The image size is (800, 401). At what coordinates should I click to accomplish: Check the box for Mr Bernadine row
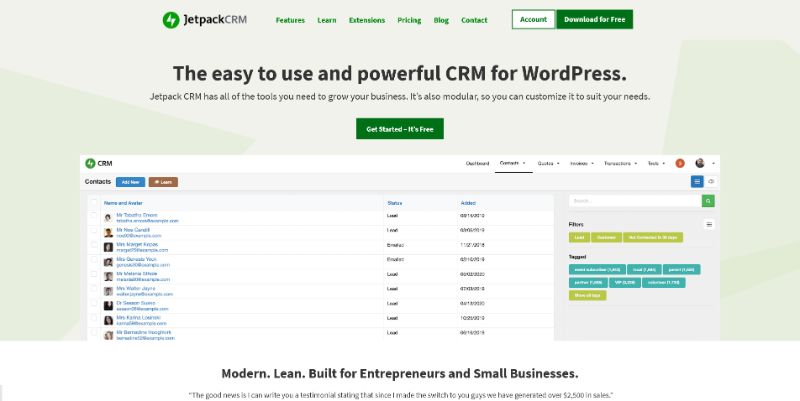click(x=94, y=332)
